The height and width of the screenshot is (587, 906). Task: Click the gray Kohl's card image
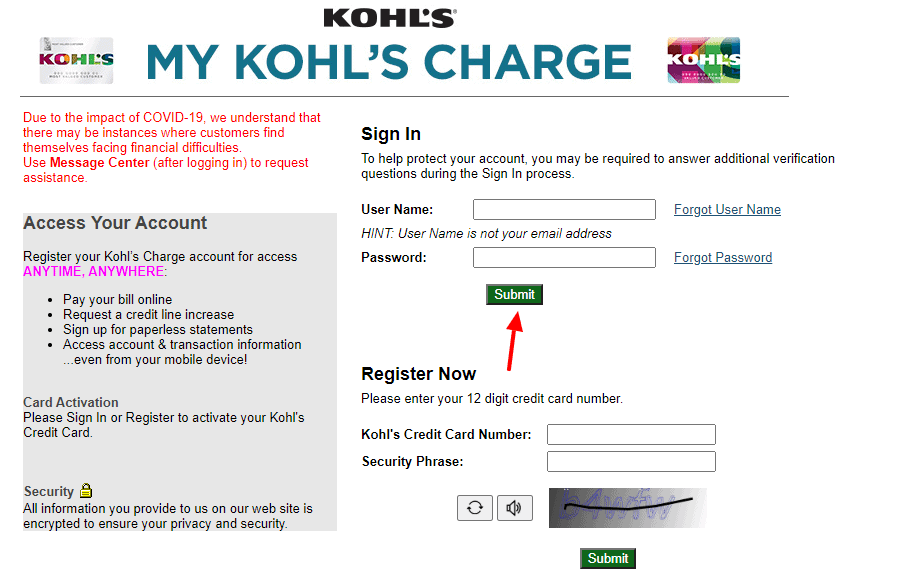coord(76,61)
